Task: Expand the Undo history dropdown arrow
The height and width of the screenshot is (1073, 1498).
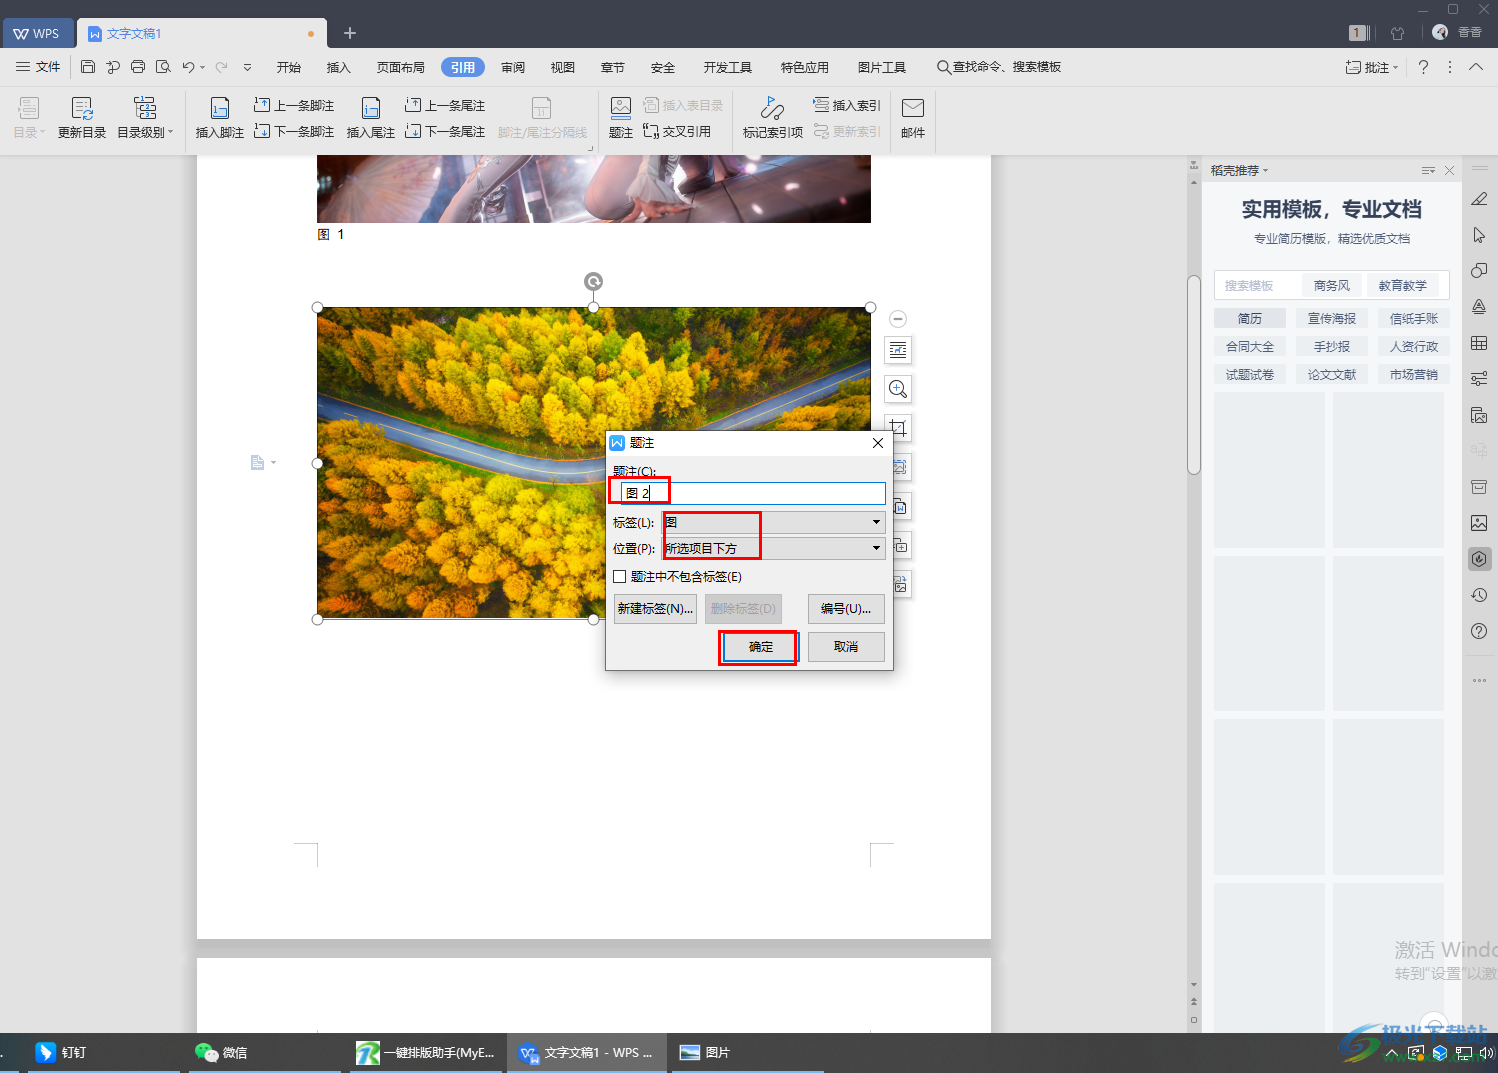Action: 202,68
